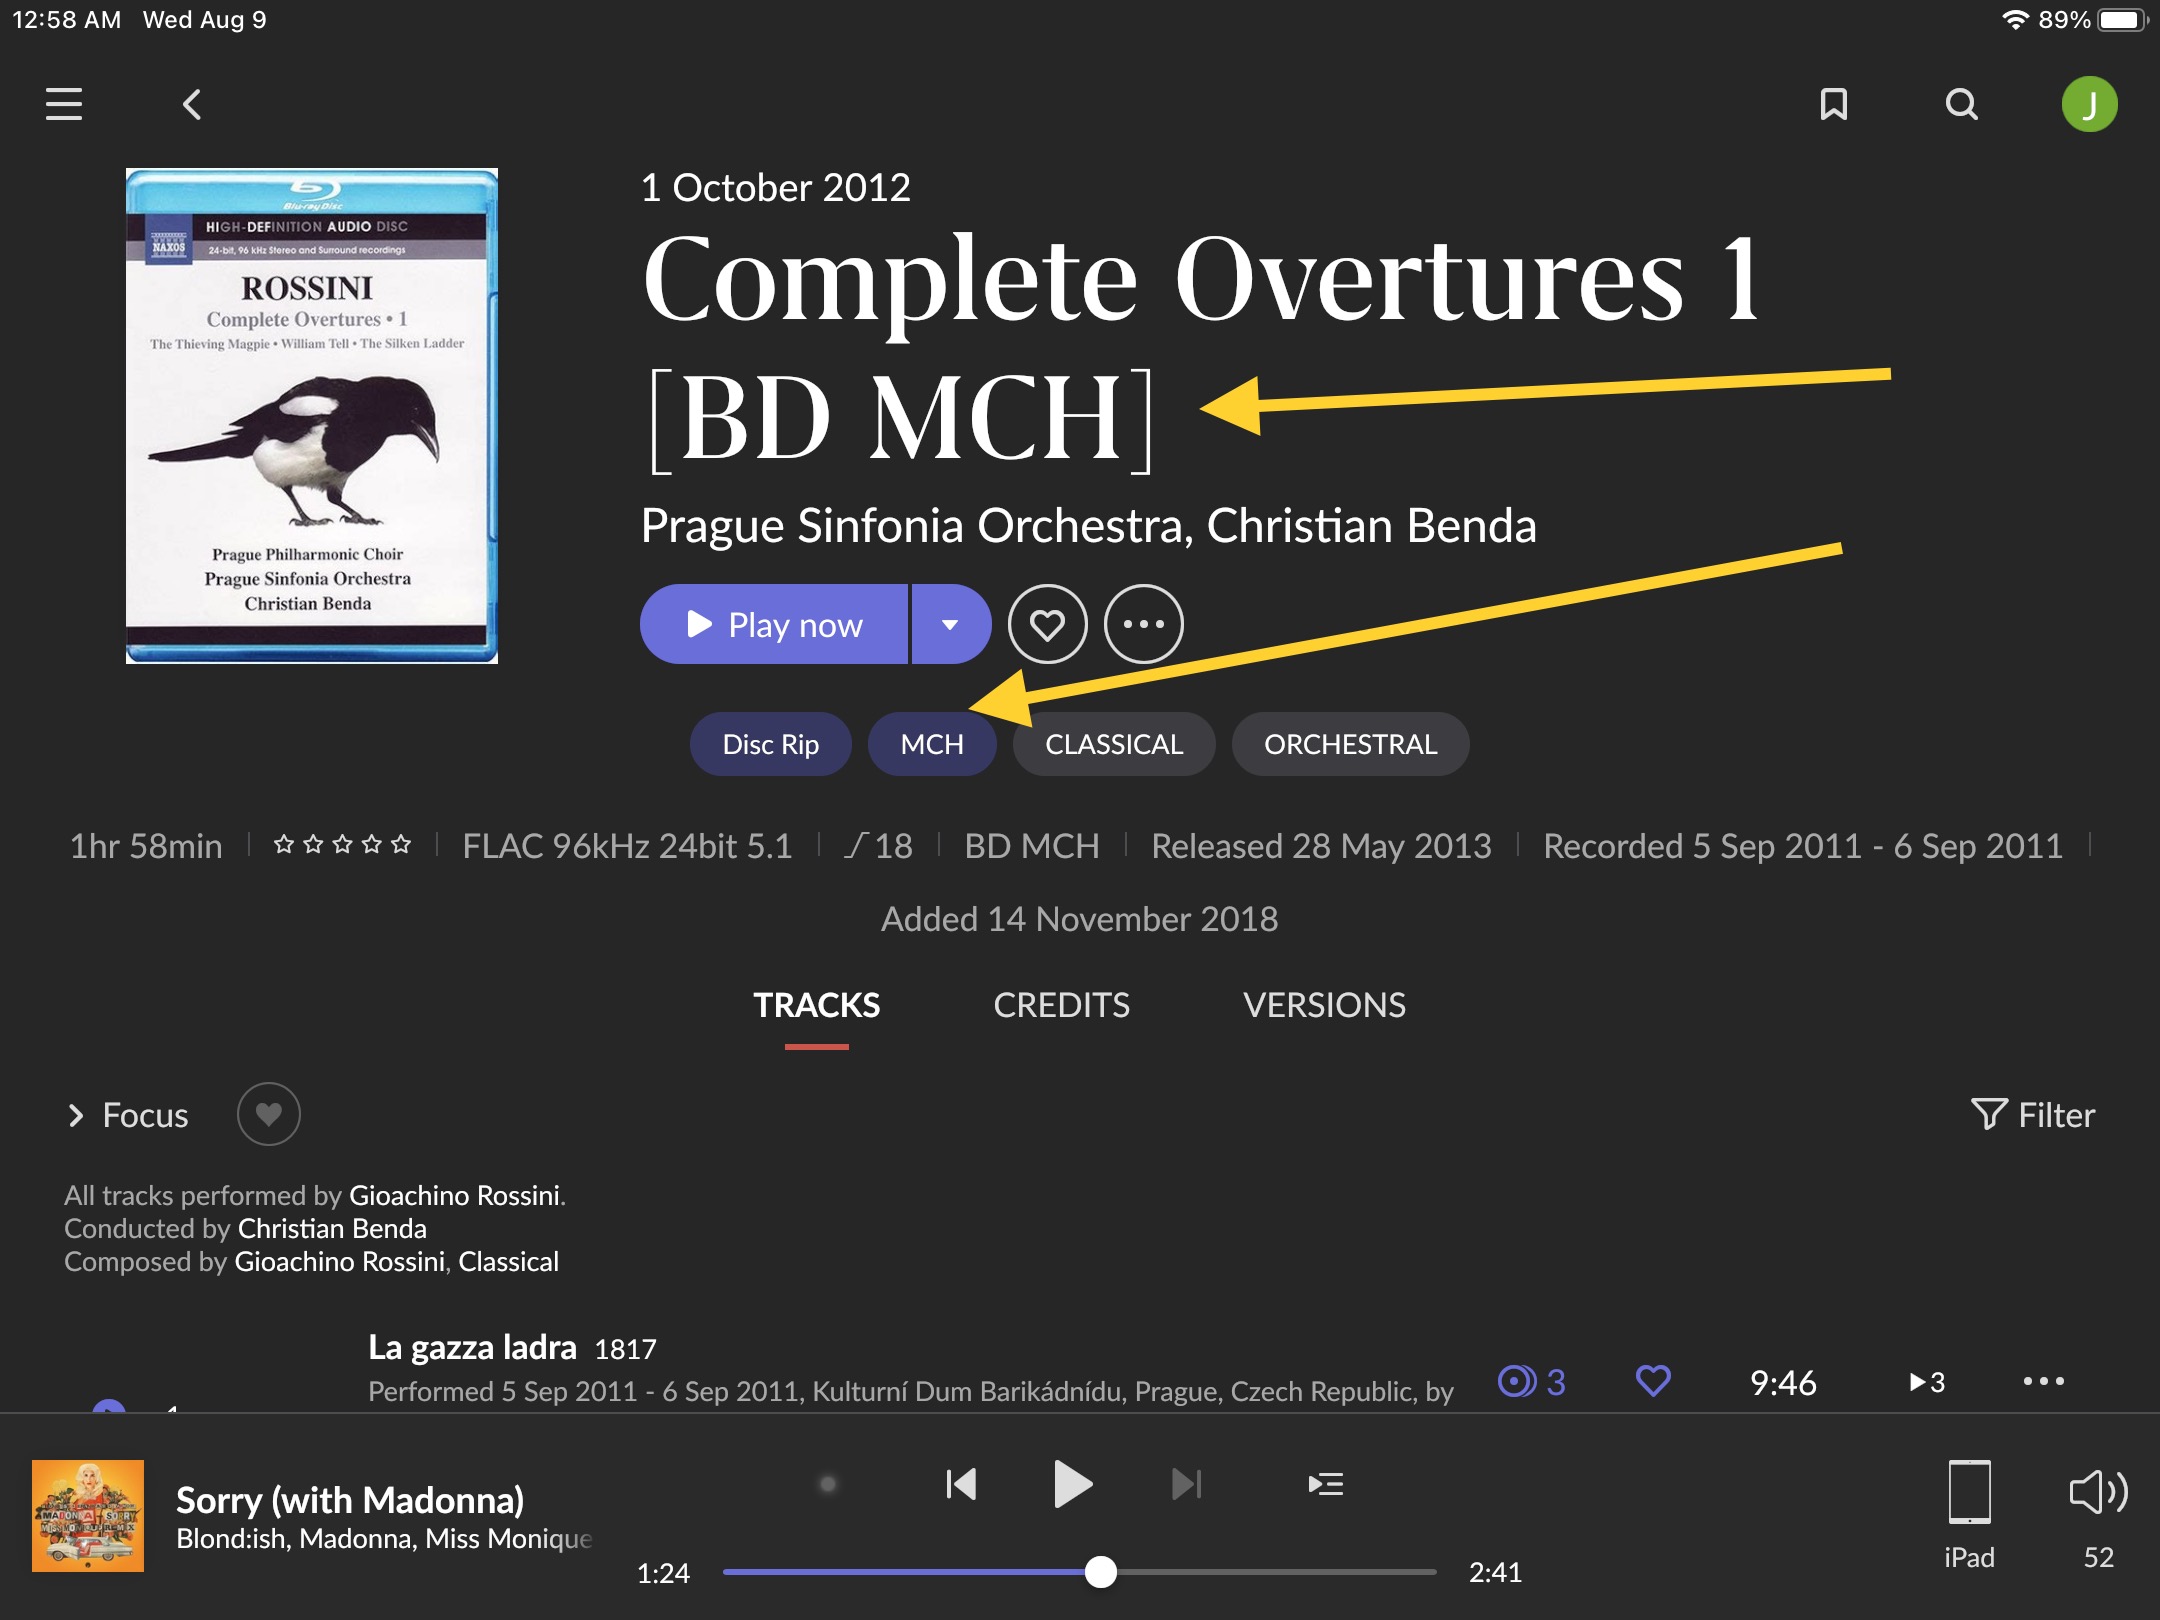Open the iPad audio zone selector

click(x=1969, y=1513)
